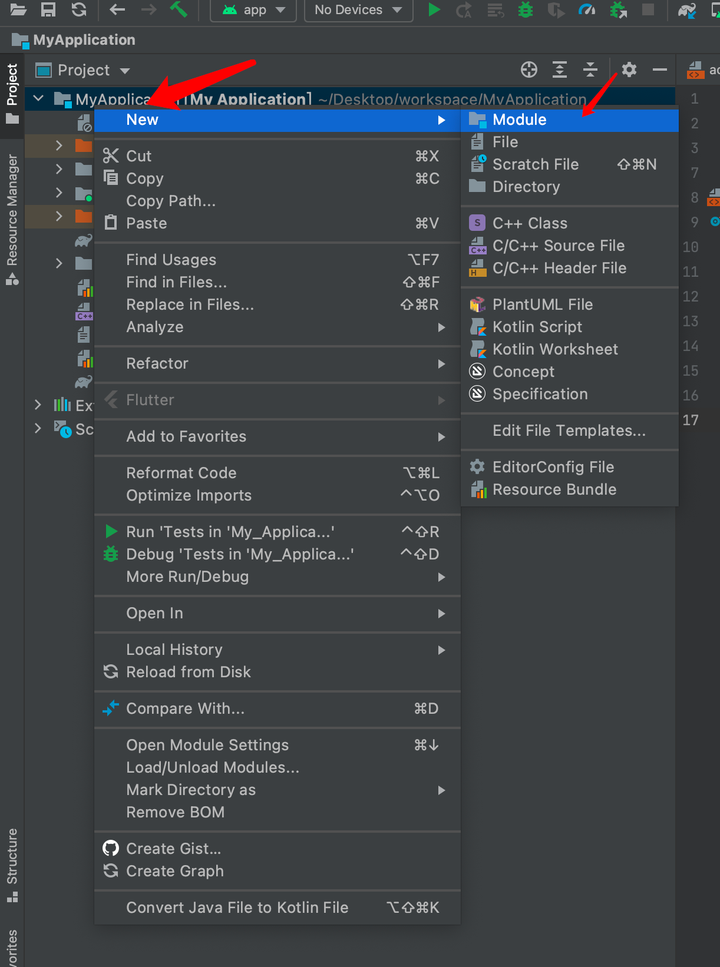Choose Module from the New submenu

pyautogui.click(x=519, y=120)
